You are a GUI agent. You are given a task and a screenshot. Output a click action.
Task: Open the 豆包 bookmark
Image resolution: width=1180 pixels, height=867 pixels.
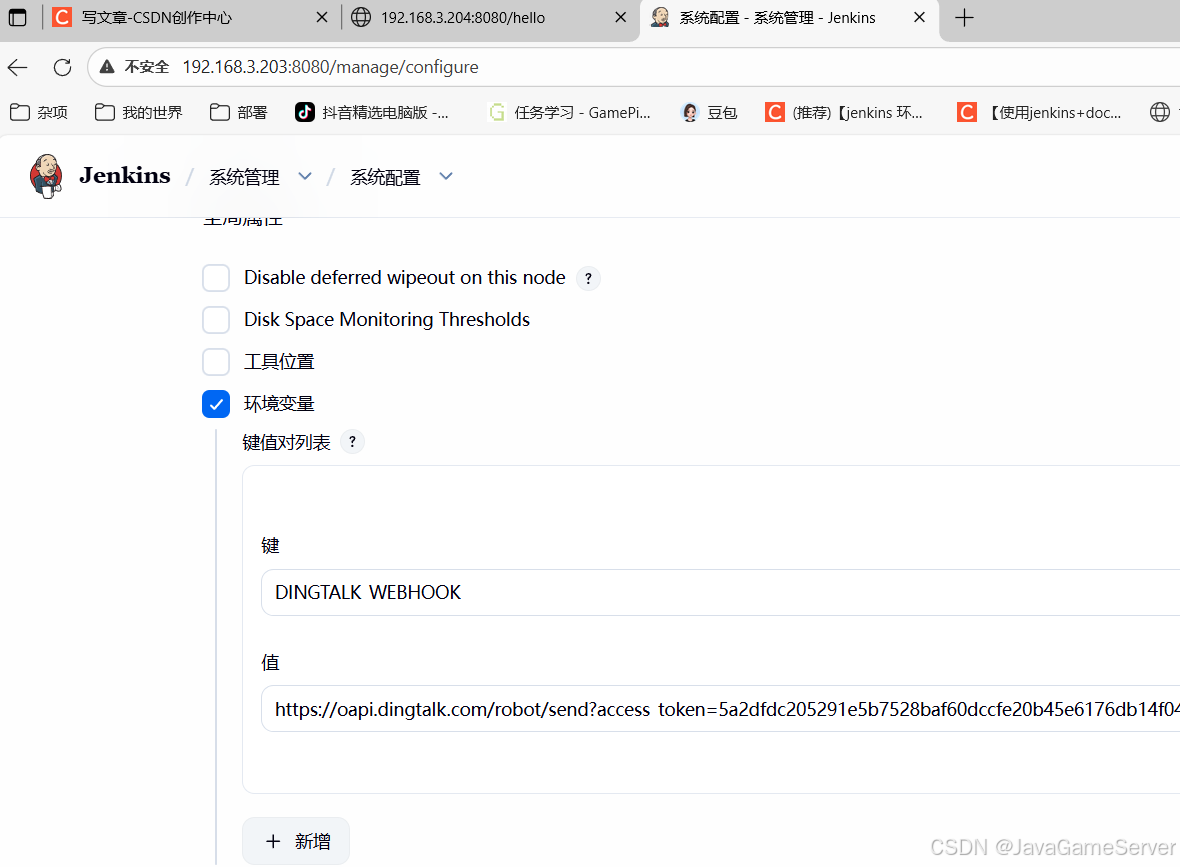click(x=709, y=112)
